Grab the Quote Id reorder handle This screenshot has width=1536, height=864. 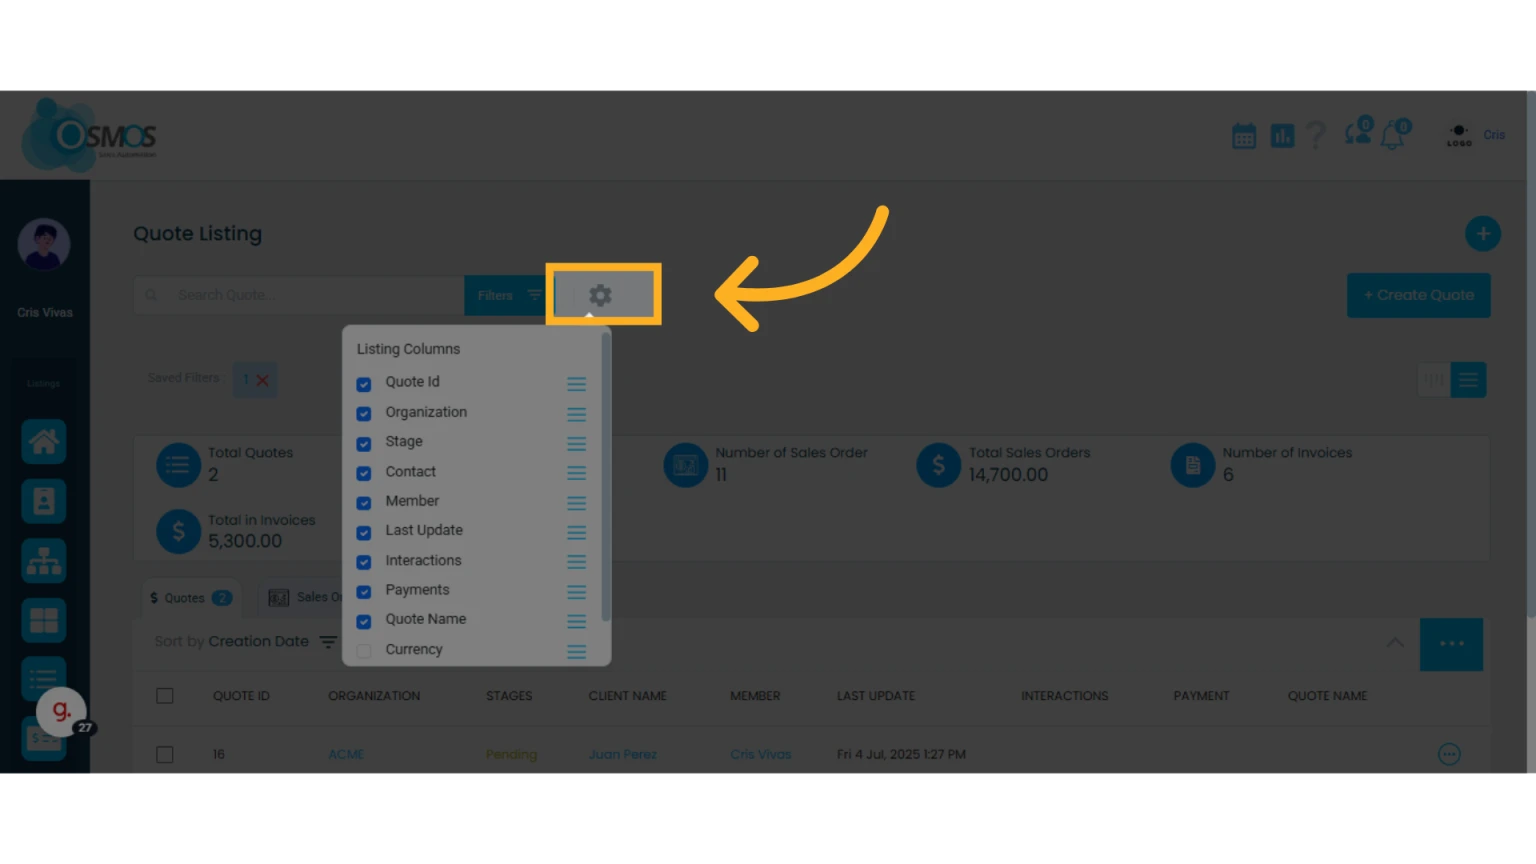coord(576,384)
